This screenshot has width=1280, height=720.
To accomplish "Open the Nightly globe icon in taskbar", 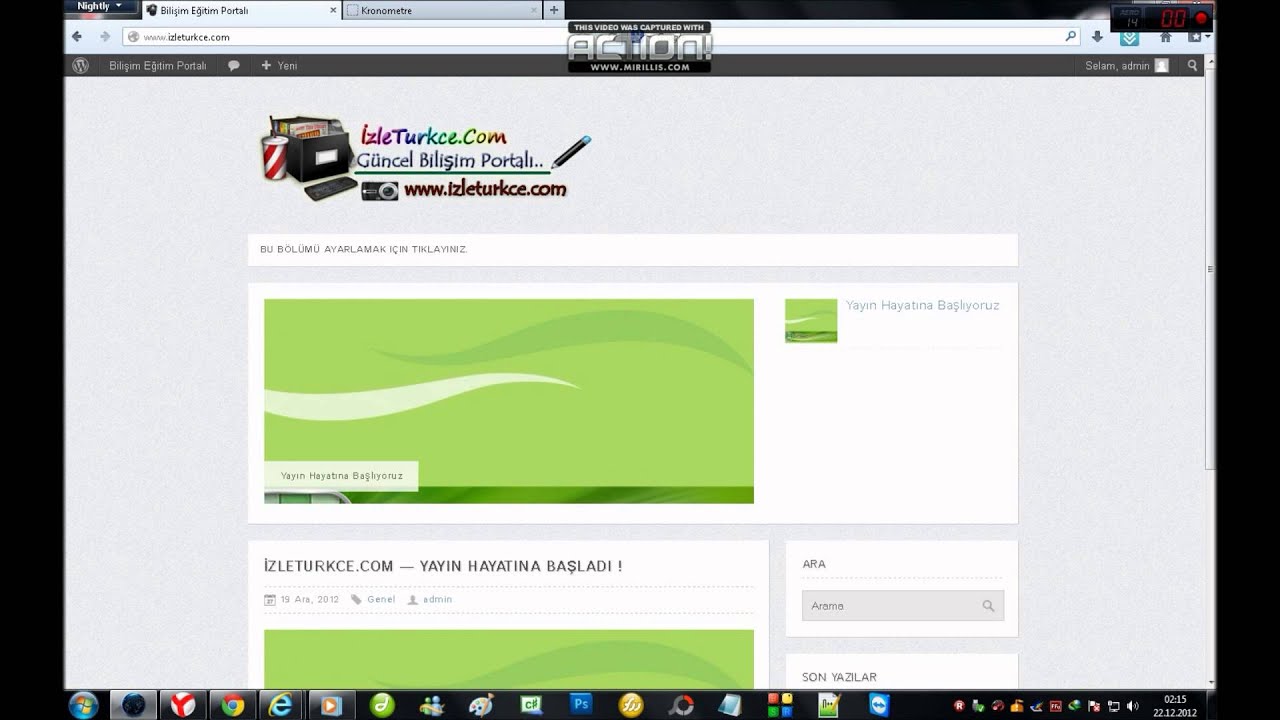I will pos(134,705).
